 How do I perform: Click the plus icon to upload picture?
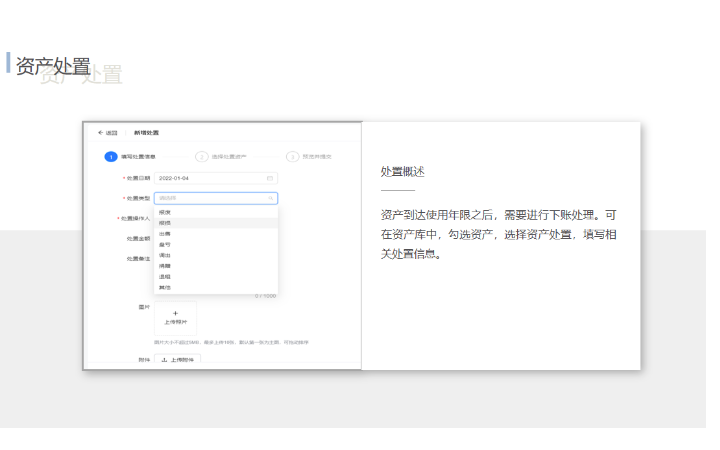click(175, 313)
